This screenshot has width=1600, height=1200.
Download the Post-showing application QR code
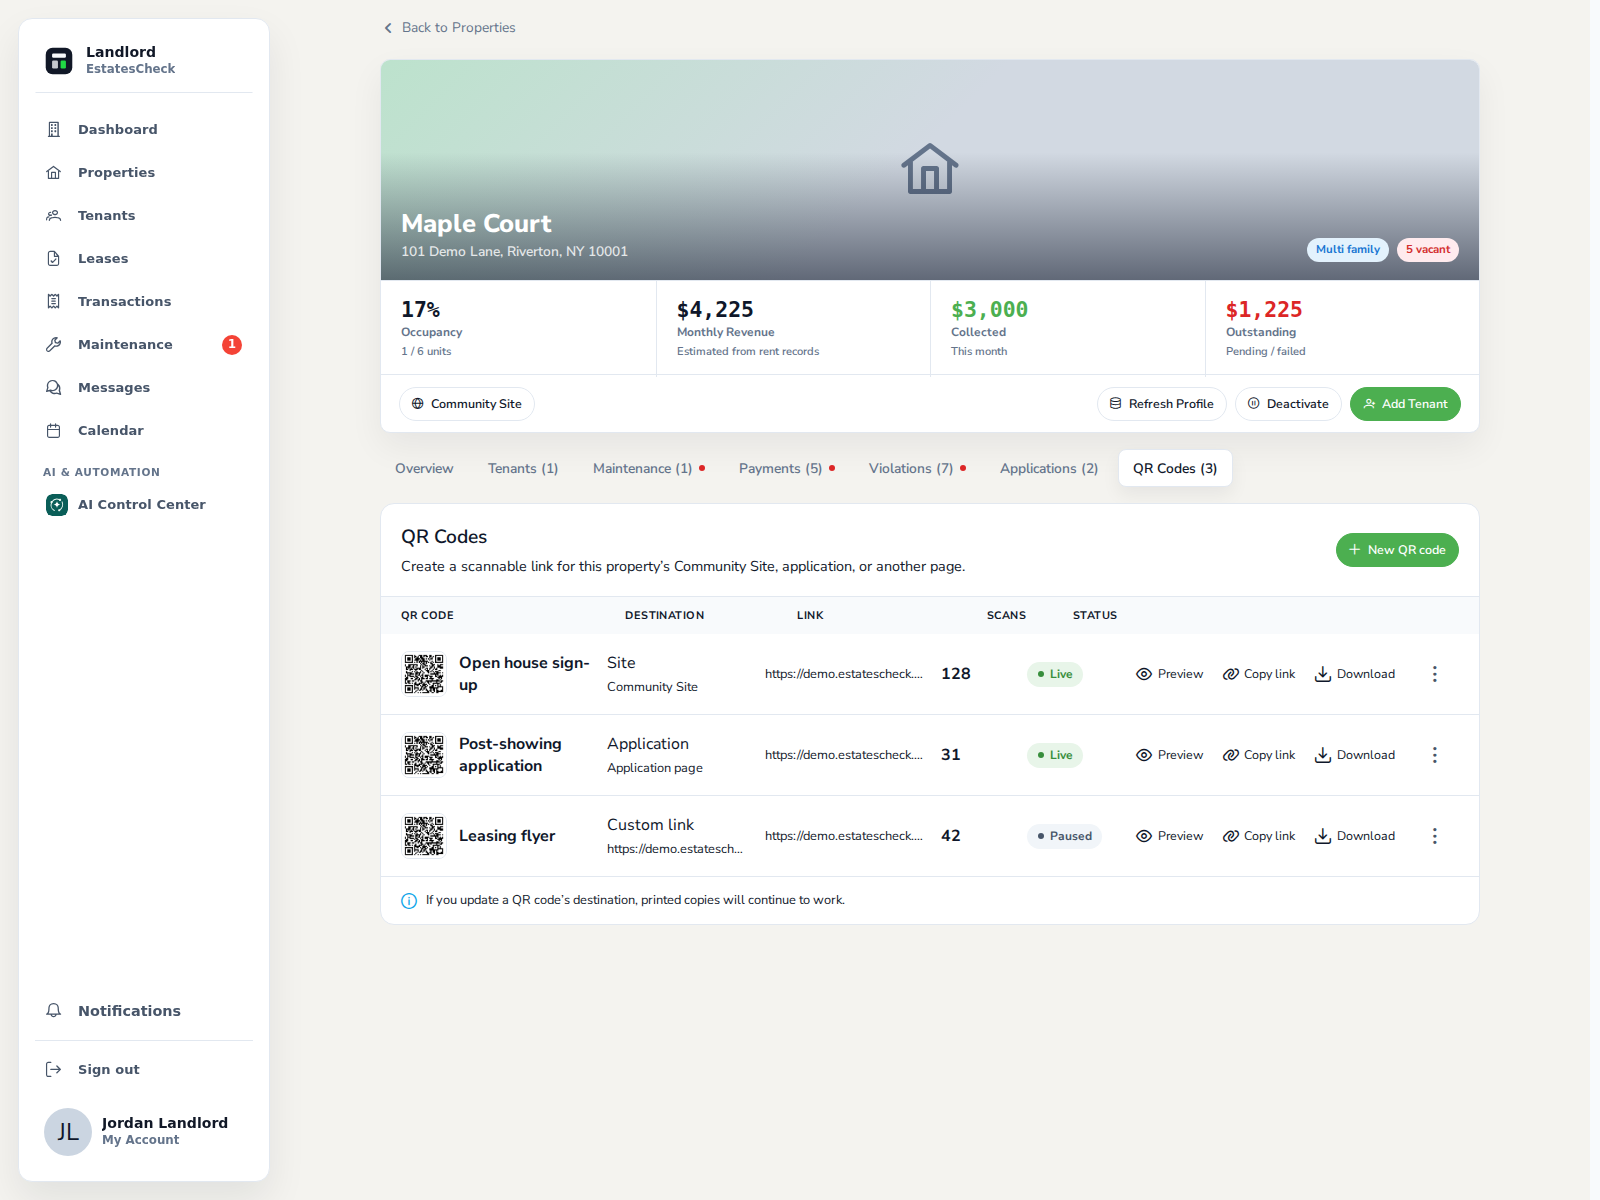[x=1355, y=755]
